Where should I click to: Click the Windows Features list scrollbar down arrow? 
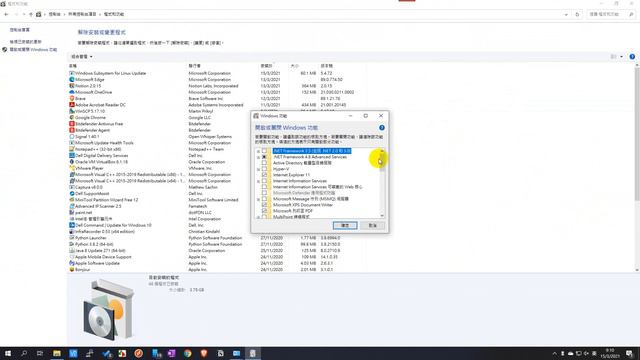point(382,216)
